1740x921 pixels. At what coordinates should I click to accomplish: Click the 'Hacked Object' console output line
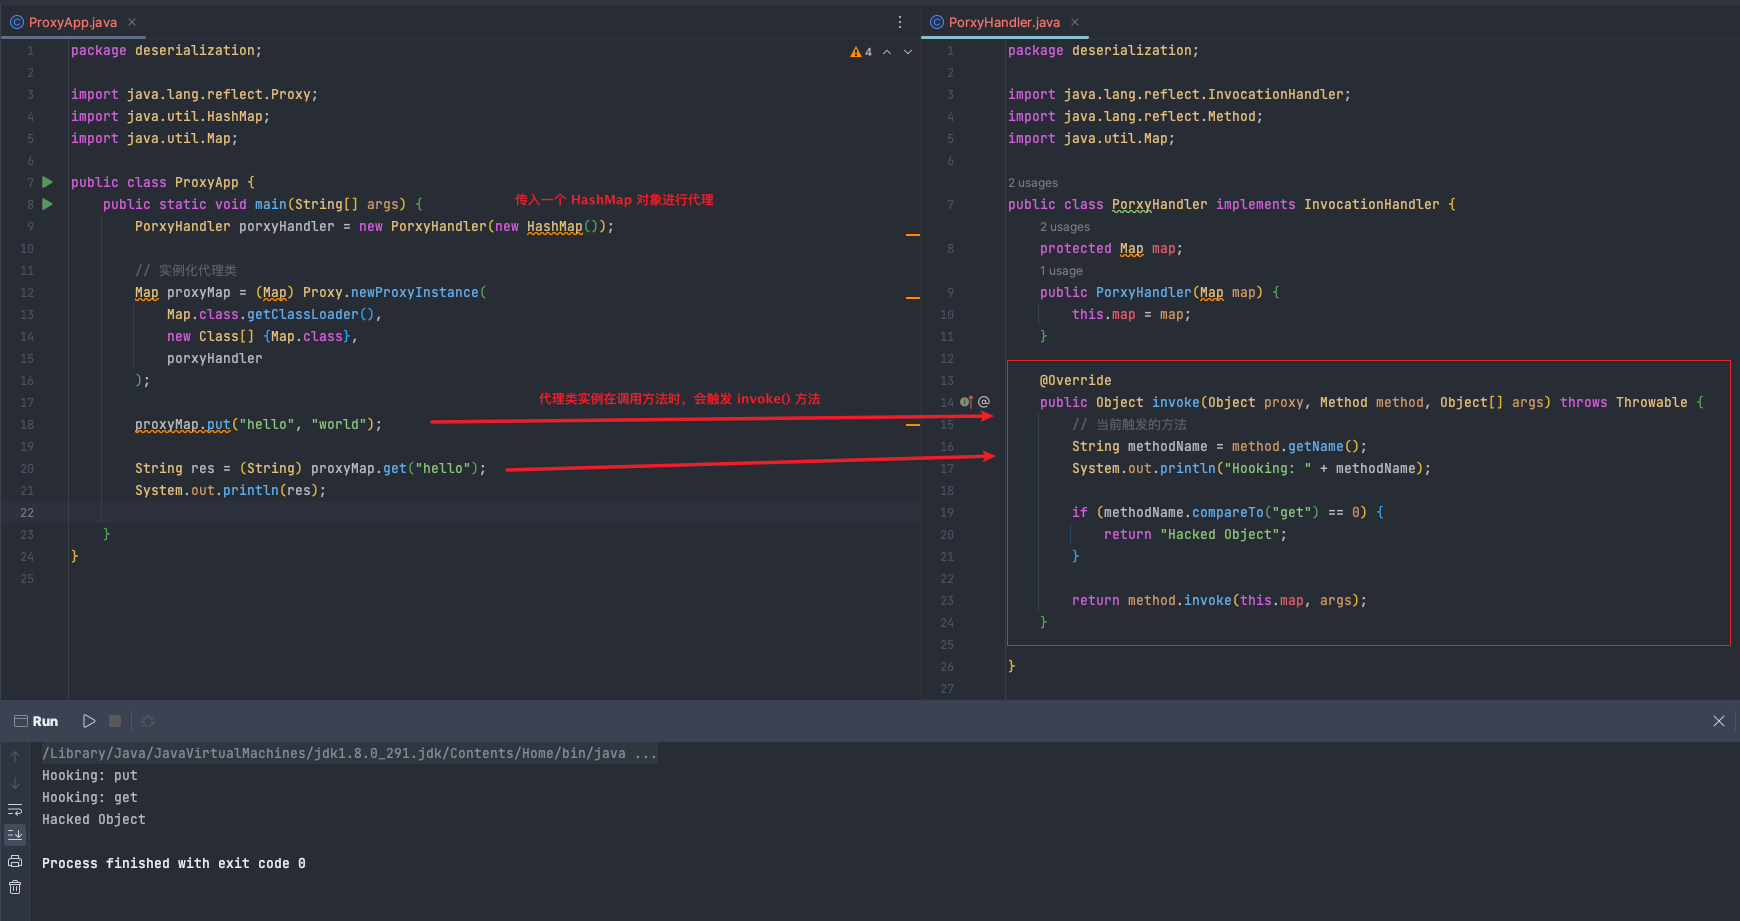(x=94, y=820)
